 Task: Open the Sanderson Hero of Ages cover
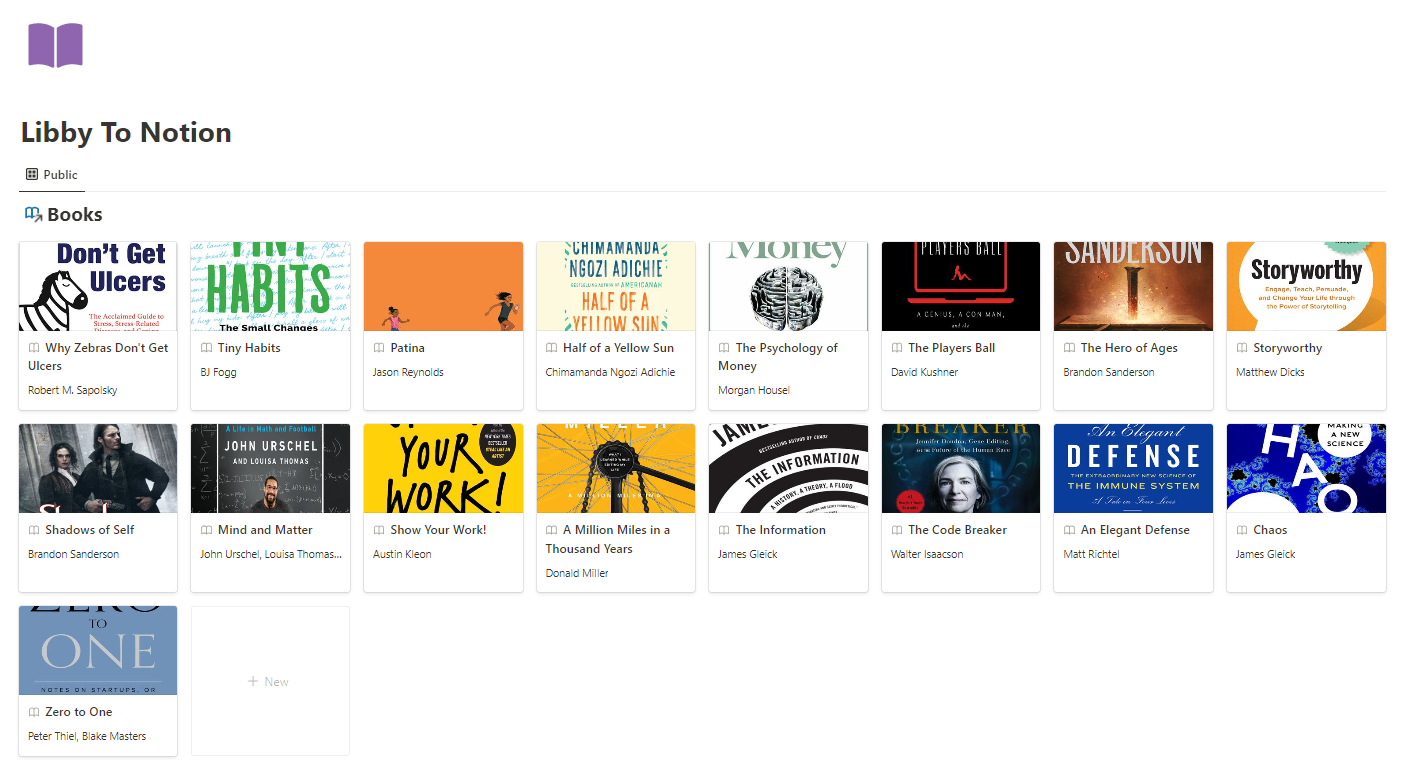(x=1133, y=286)
